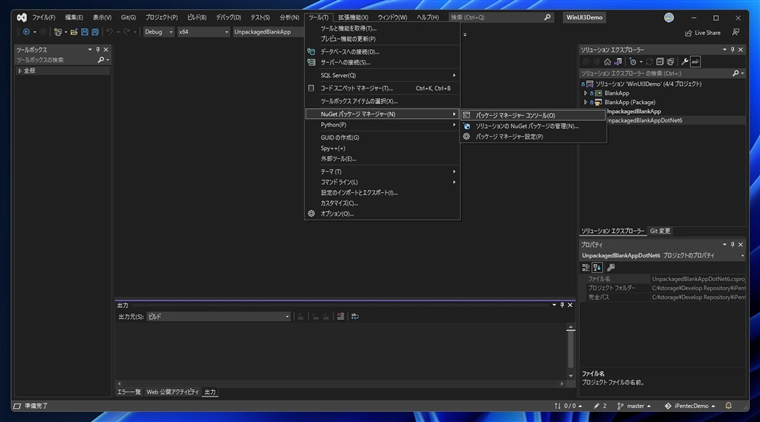The width and height of the screenshot is (760, 422).
Task: Click the navigate backward arrow icon
Action: (27, 32)
